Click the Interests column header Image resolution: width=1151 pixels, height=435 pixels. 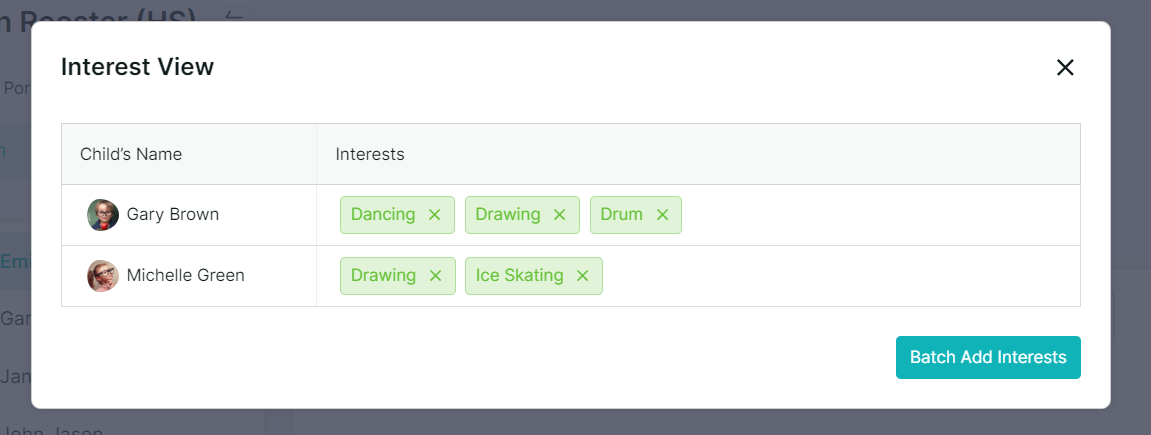coord(370,154)
